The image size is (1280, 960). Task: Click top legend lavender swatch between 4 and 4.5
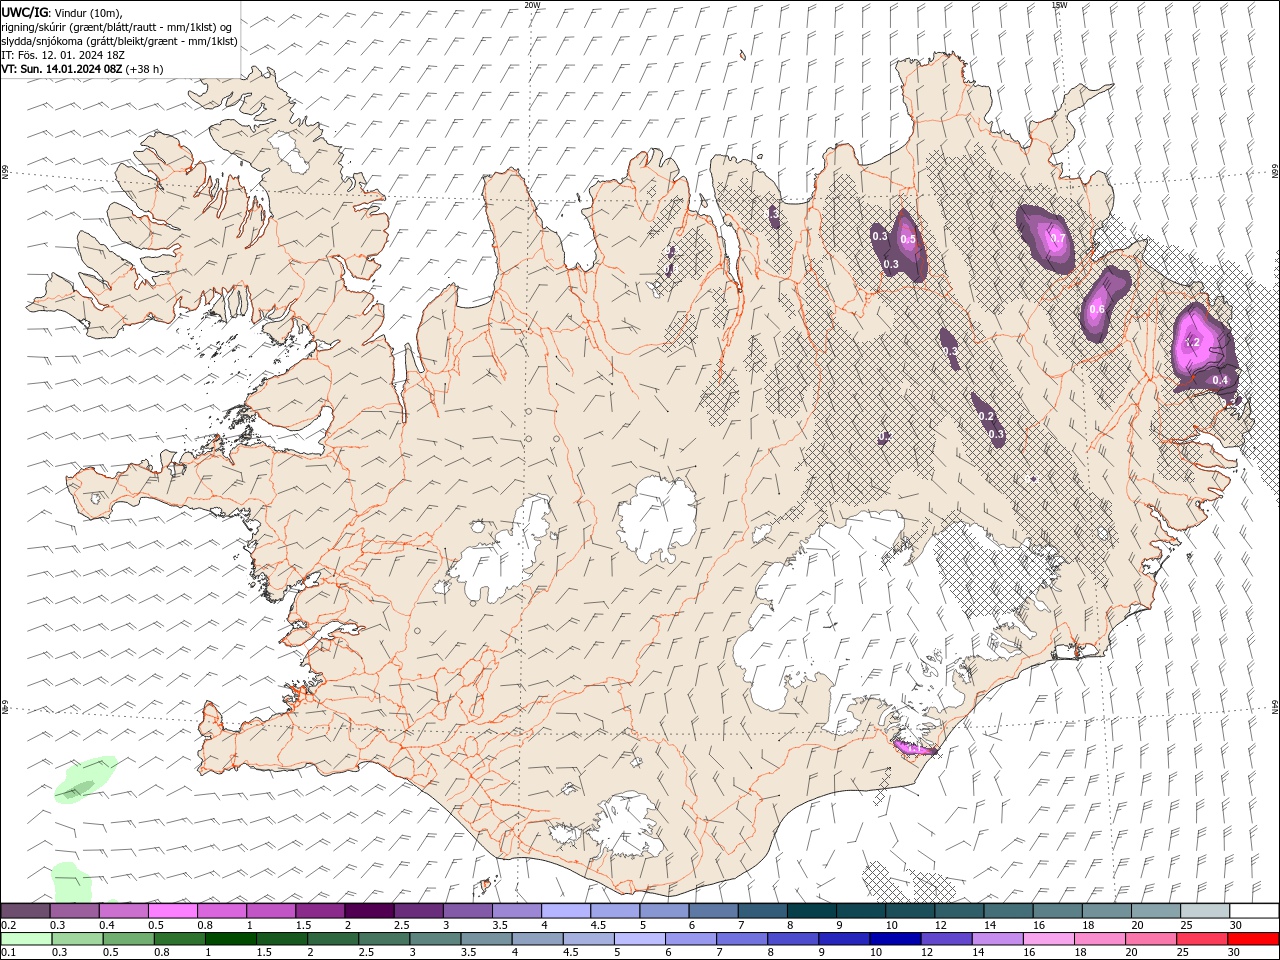566,911
